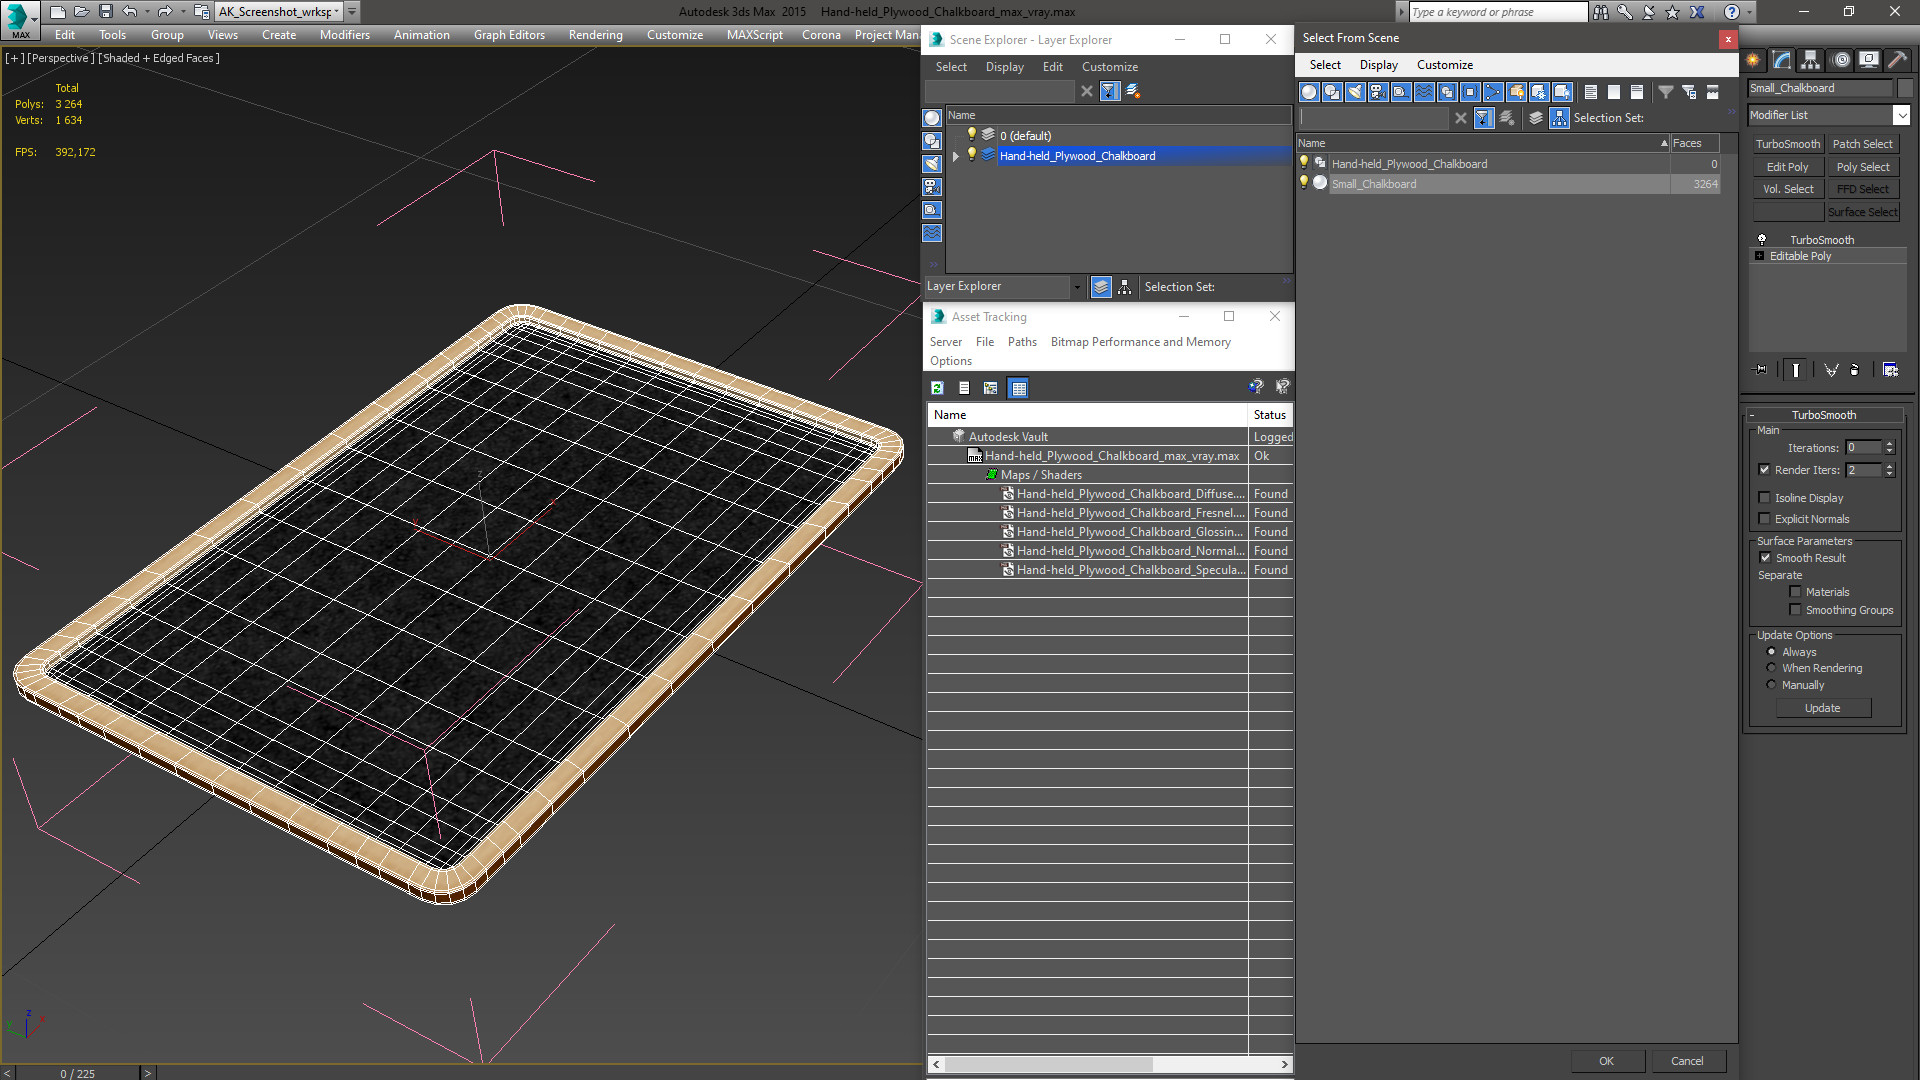Toggle Render Iters checkbox
The image size is (1920, 1080).
click(1765, 470)
